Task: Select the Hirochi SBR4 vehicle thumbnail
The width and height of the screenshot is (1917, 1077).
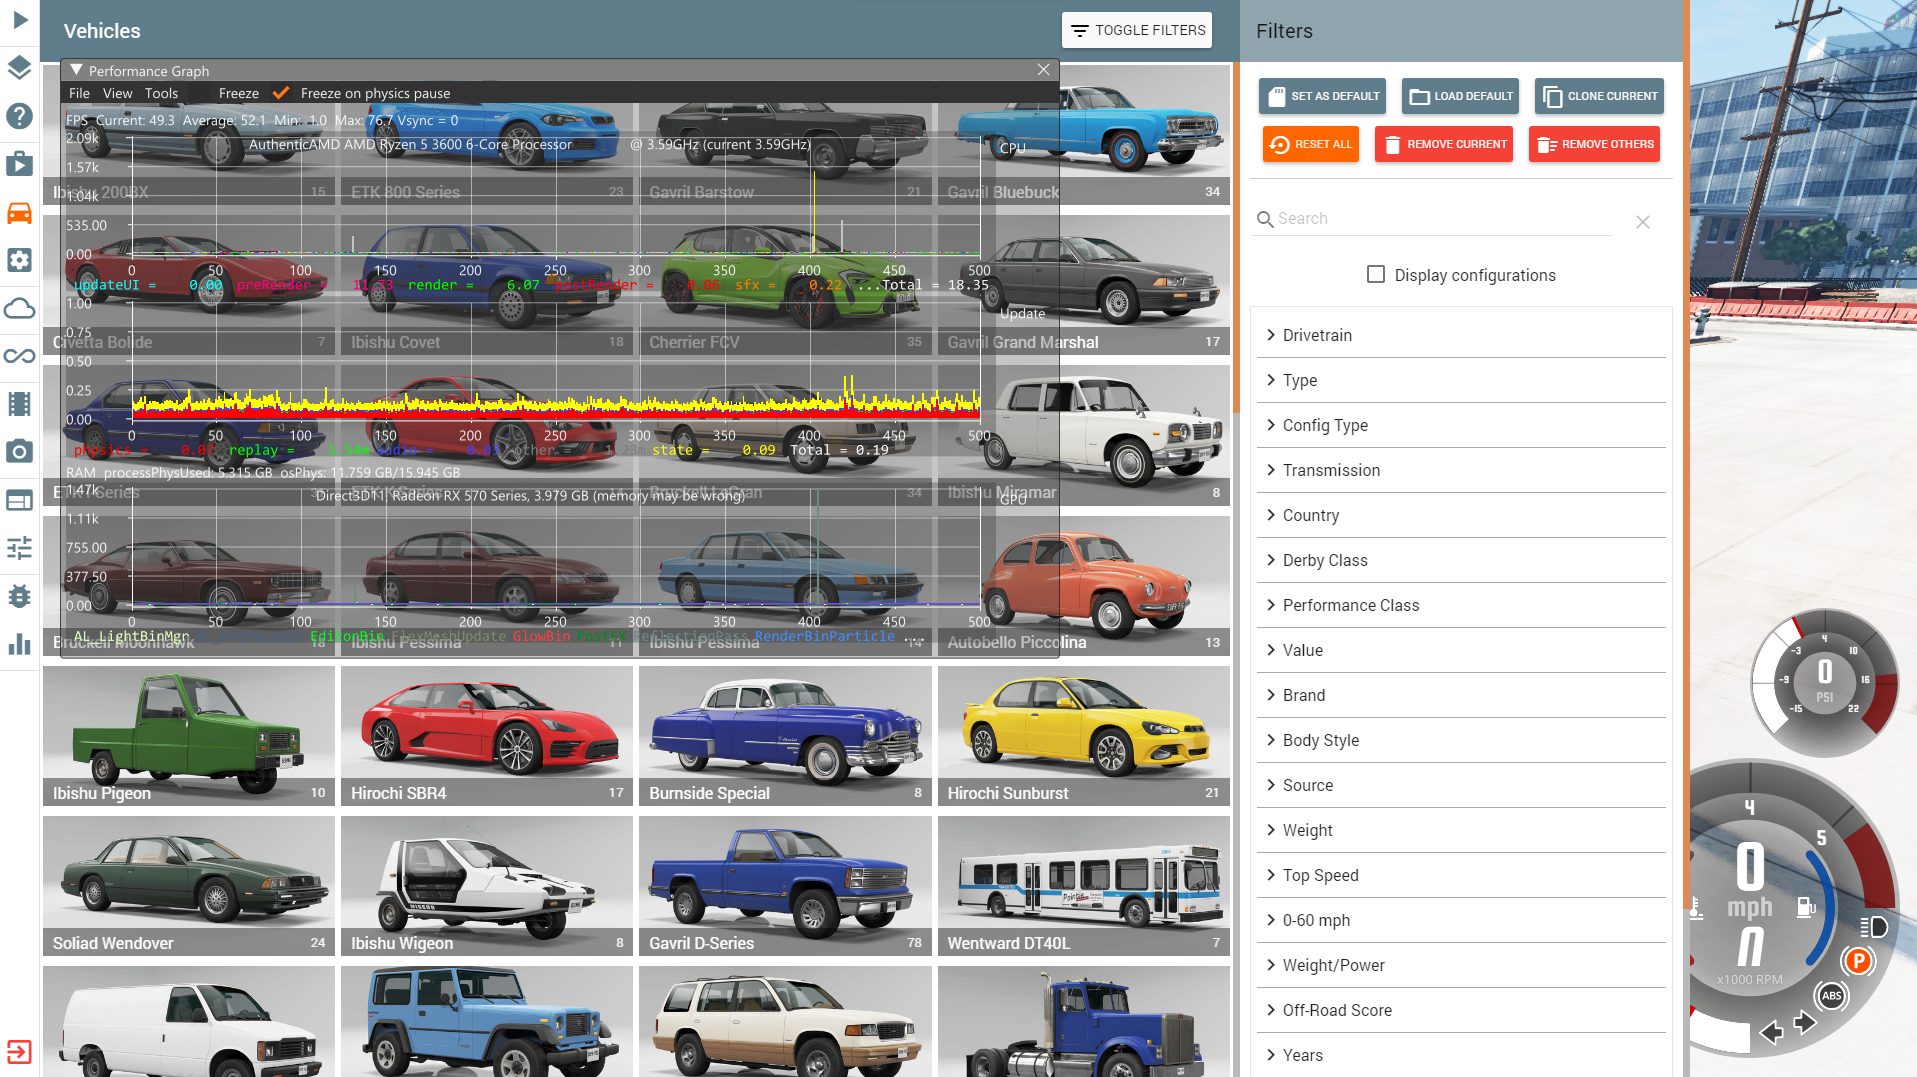Action: click(487, 736)
